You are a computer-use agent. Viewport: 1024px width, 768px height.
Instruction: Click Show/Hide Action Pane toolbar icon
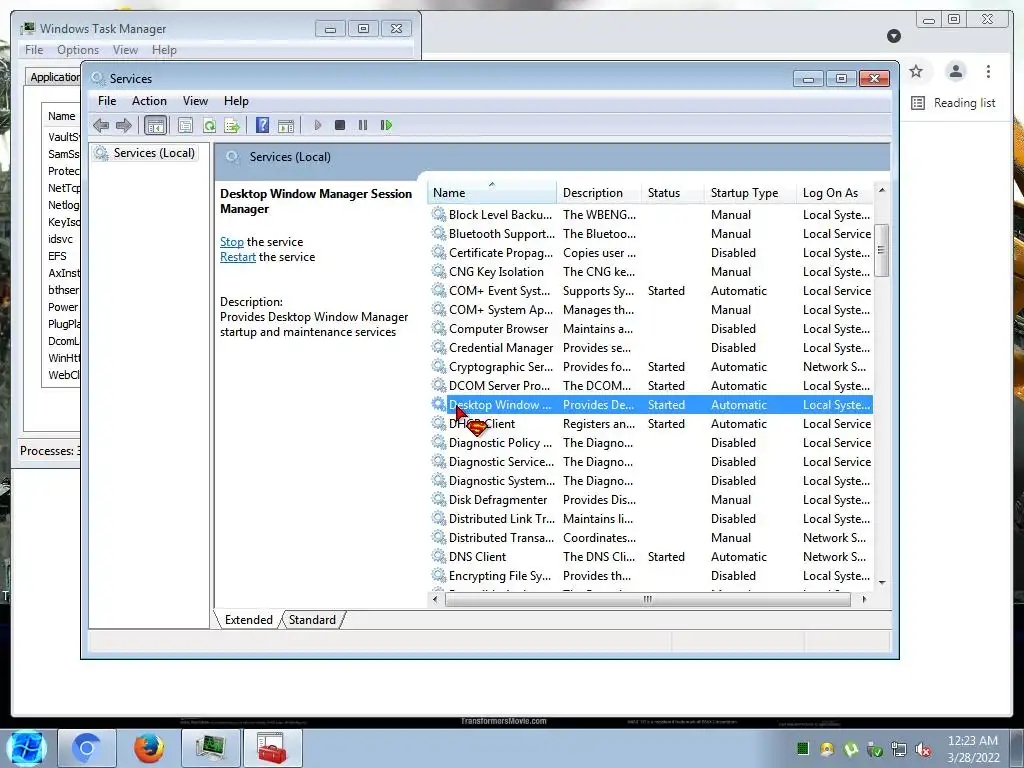coord(286,125)
